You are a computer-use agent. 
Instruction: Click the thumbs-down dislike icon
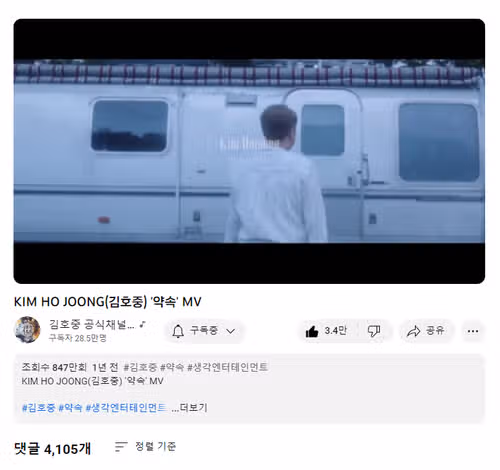pyautogui.click(x=374, y=331)
